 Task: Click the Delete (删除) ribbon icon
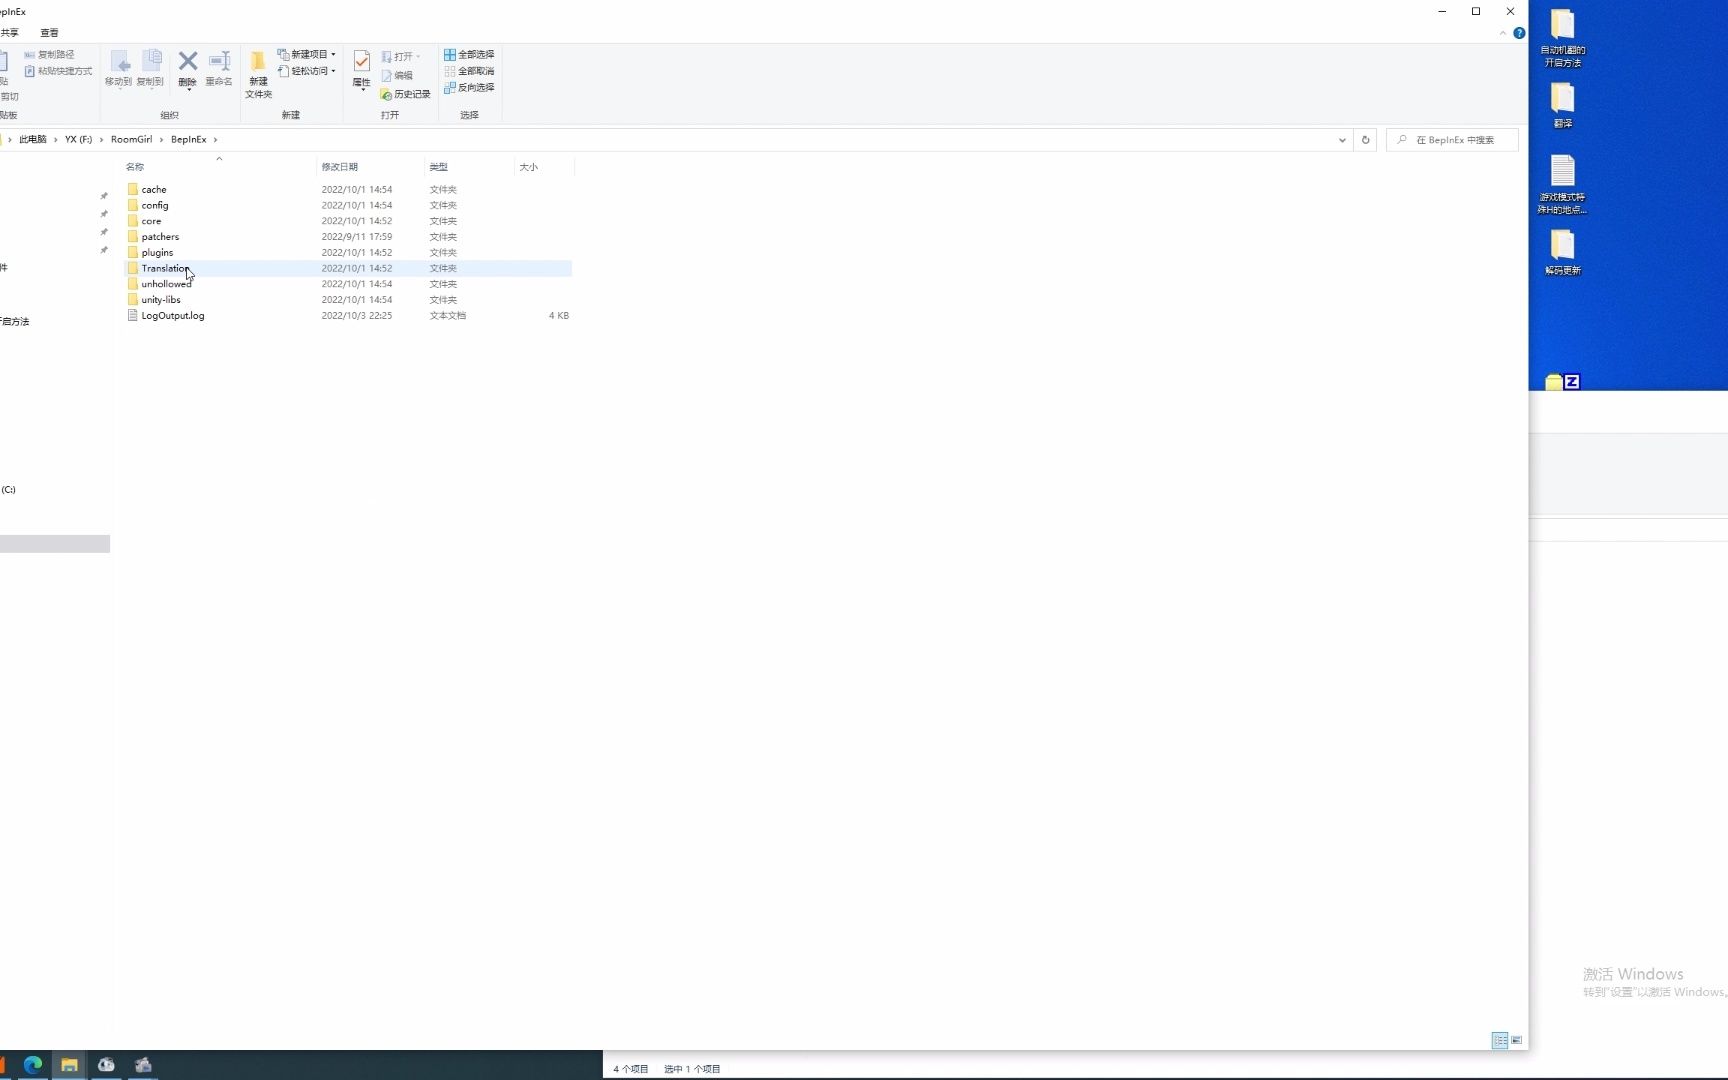point(187,69)
